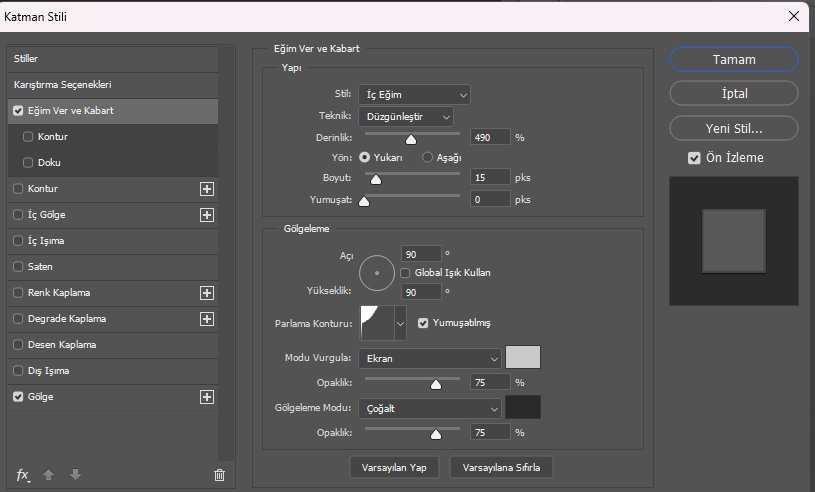Open the fx effects menu icon
Screen dimensions: 815x492
tap(23, 475)
